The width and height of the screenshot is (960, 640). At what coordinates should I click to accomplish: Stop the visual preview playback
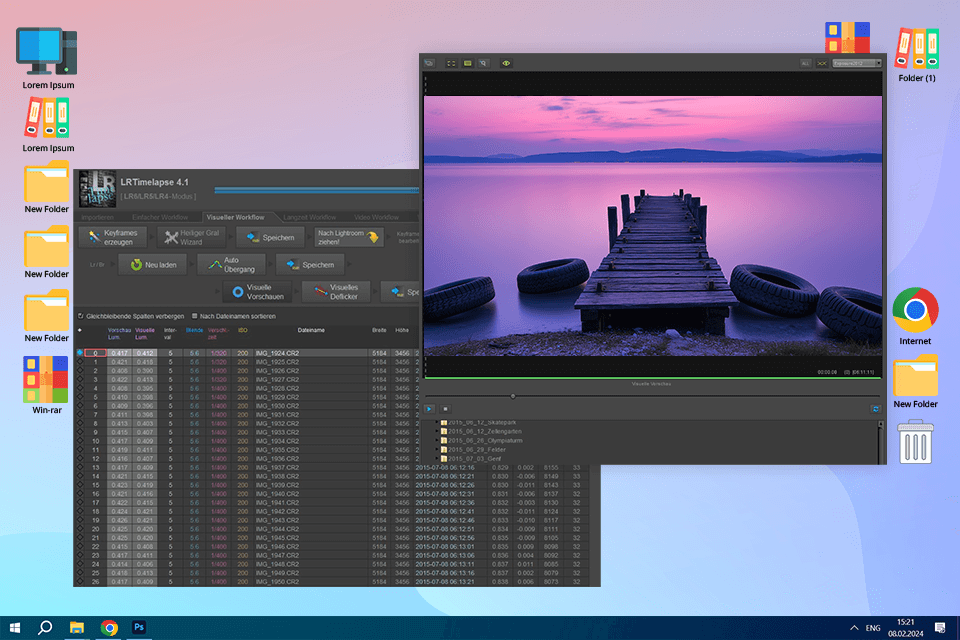coord(446,408)
